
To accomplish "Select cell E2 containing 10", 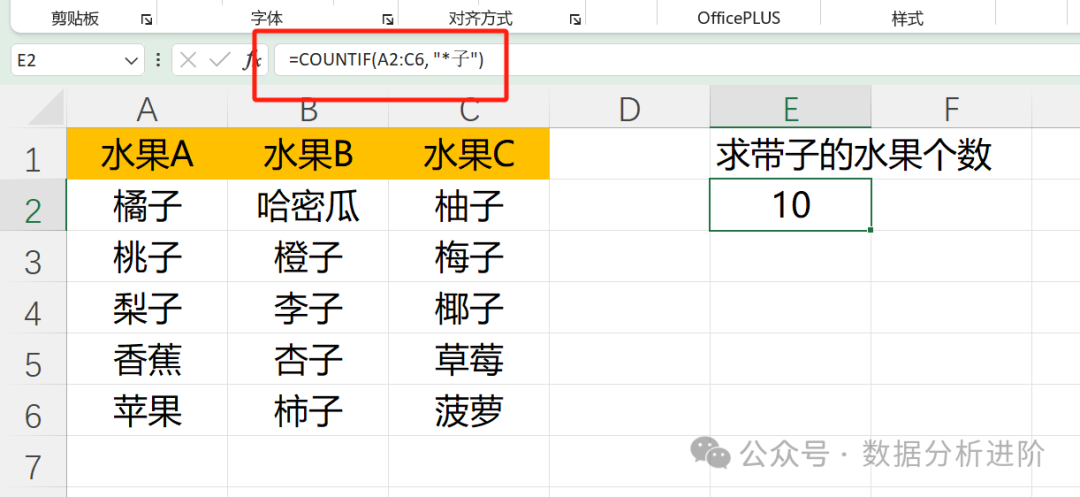I will click(790, 205).
